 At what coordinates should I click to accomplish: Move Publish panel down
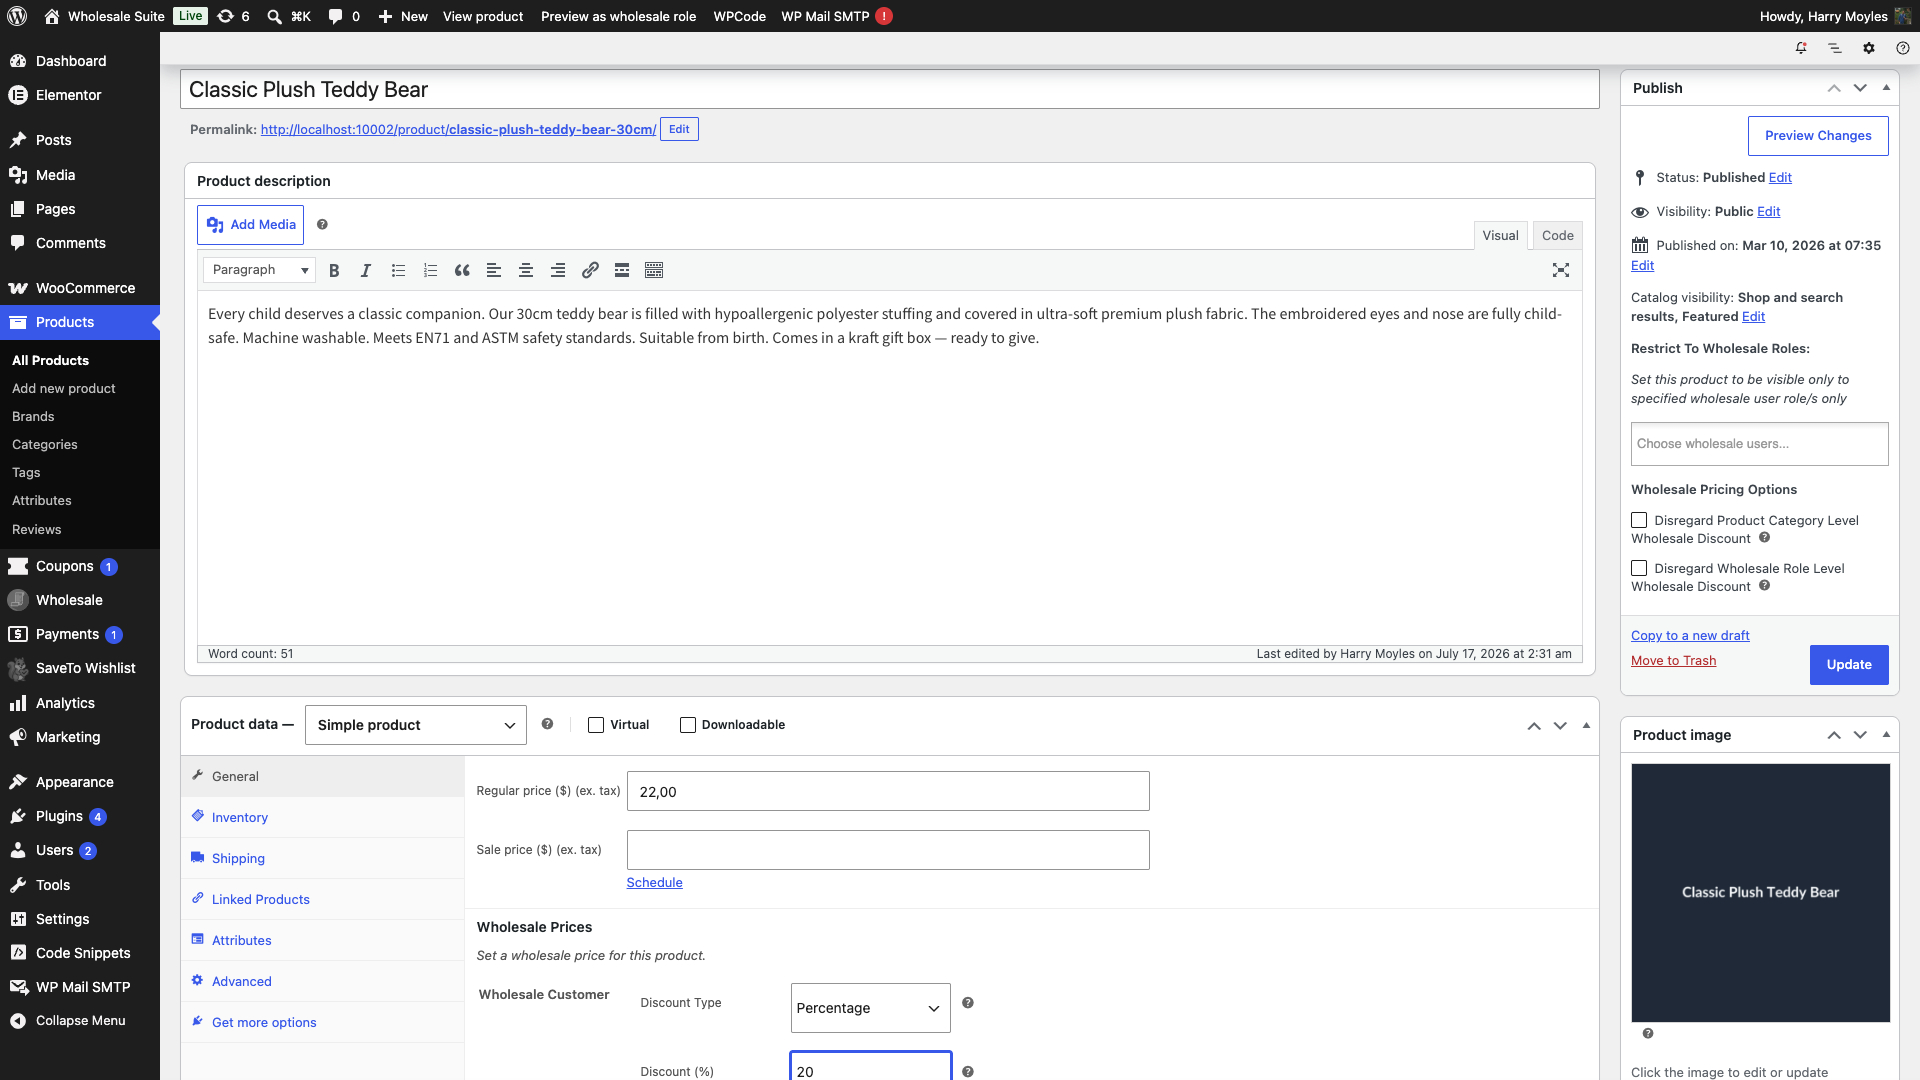(x=1860, y=88)
